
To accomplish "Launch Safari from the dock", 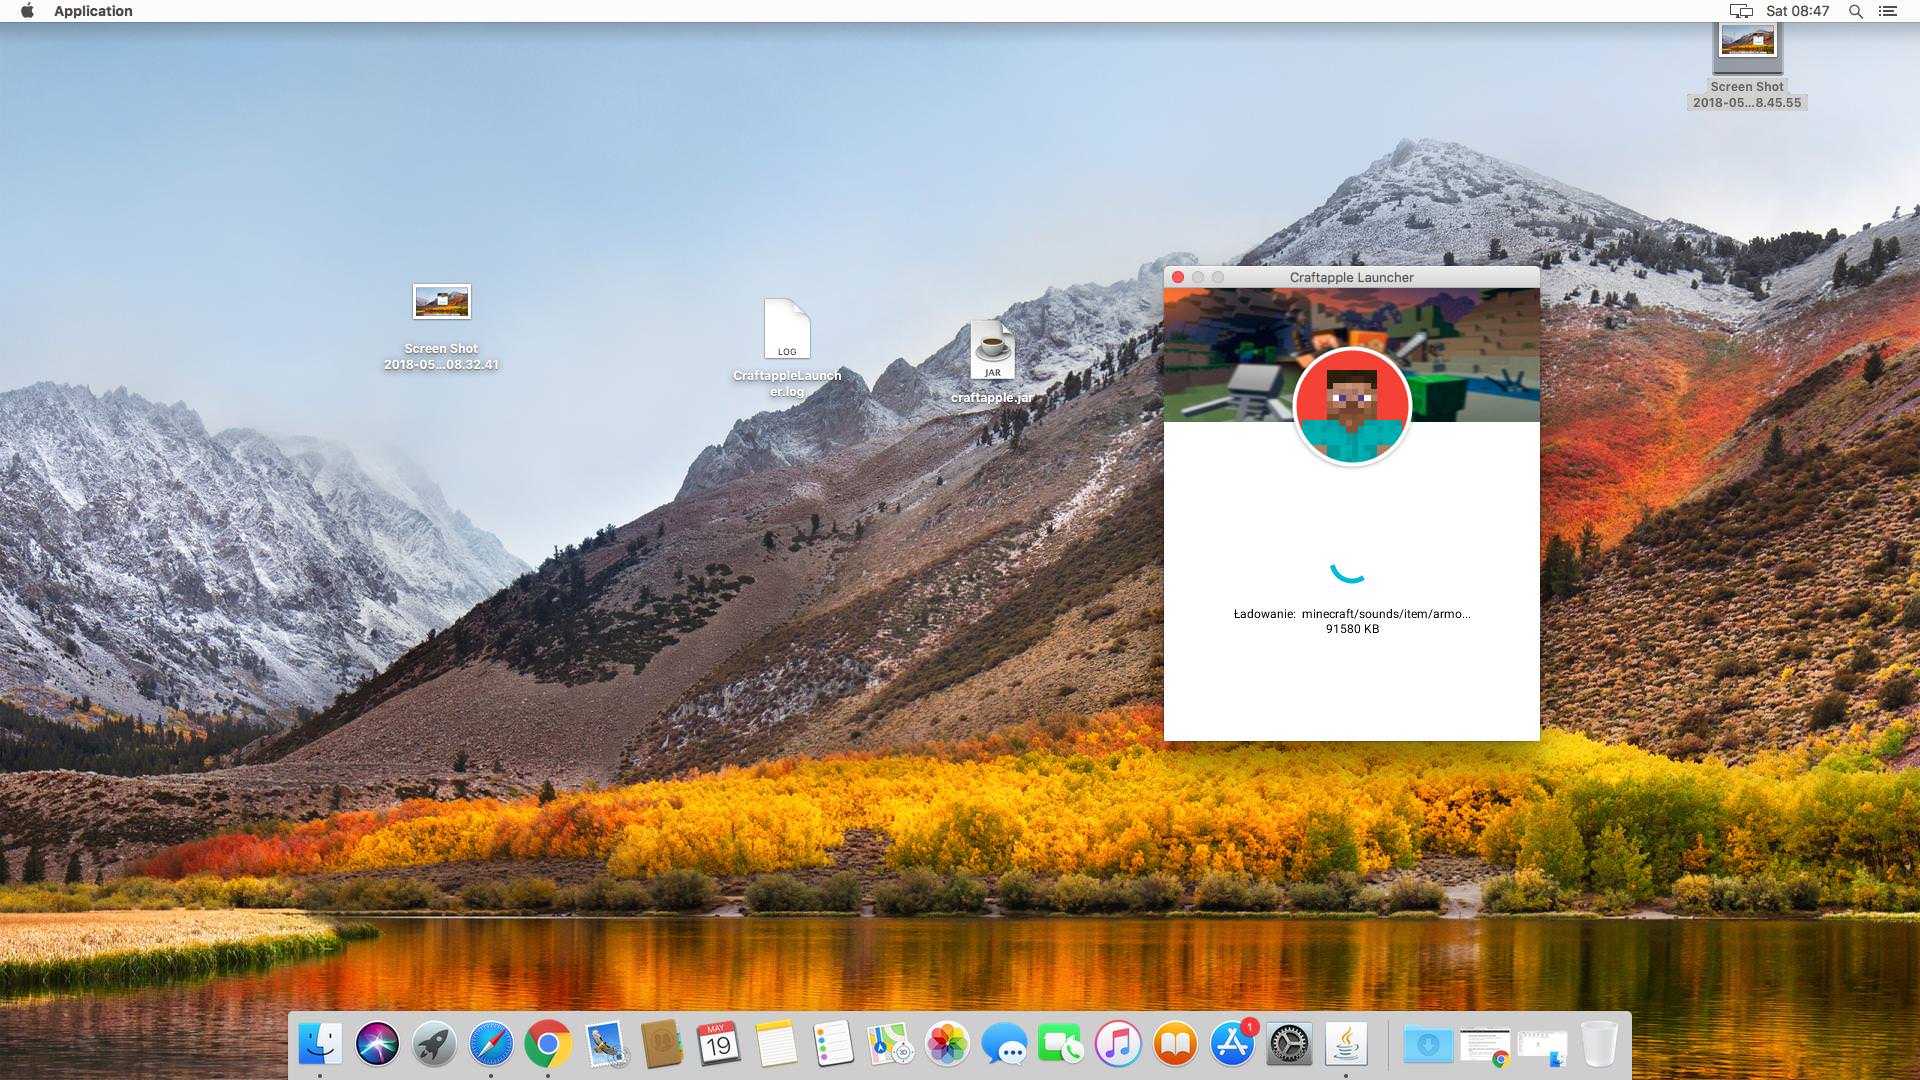I will pos(490,1045).
